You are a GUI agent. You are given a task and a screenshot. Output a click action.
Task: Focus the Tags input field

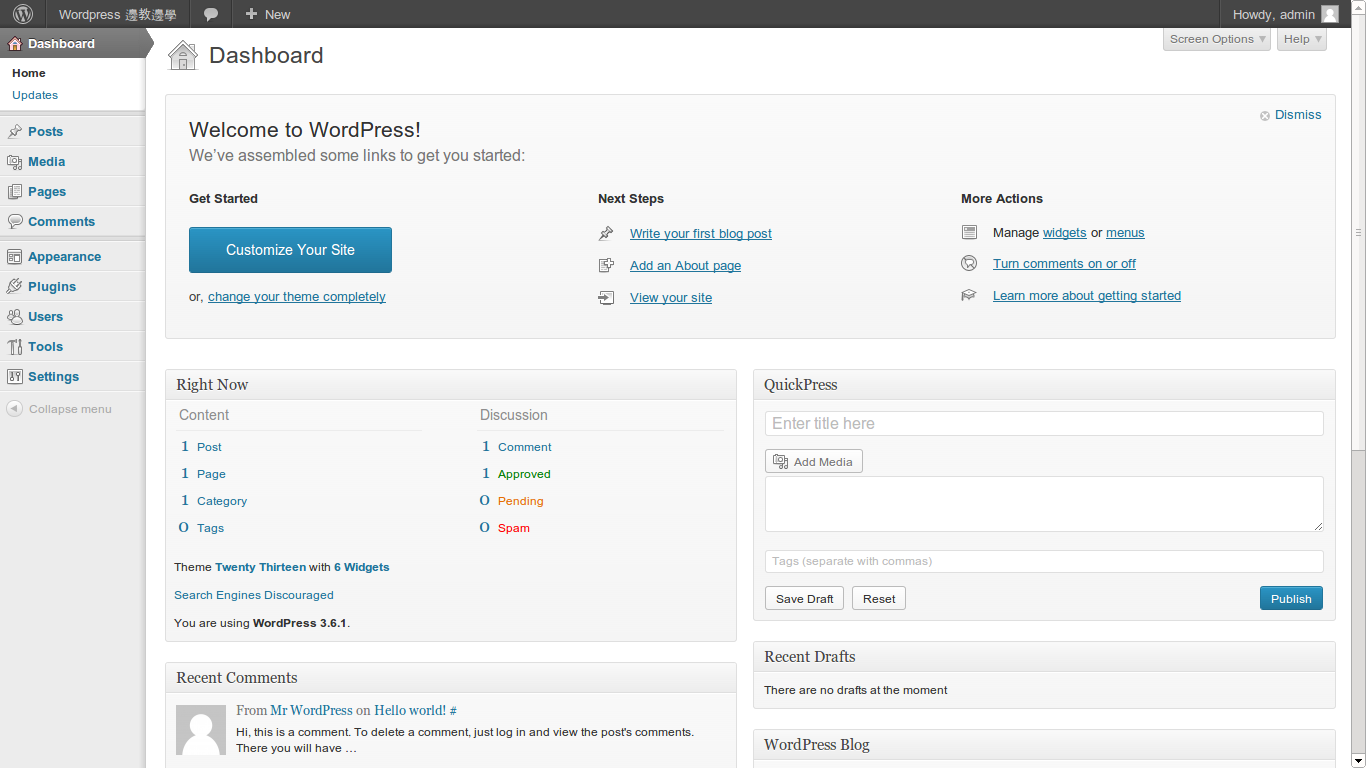1044,561
